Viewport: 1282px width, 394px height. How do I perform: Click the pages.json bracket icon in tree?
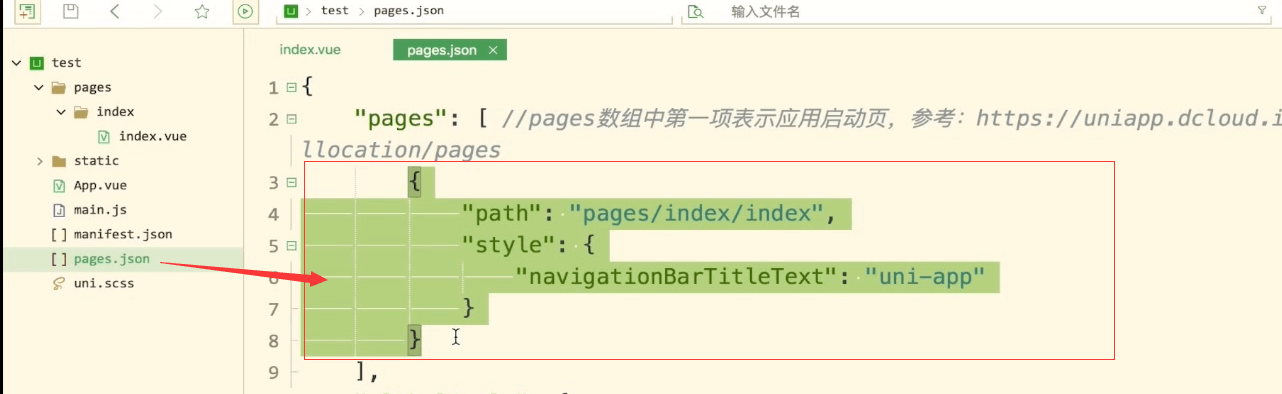point(59,259)
